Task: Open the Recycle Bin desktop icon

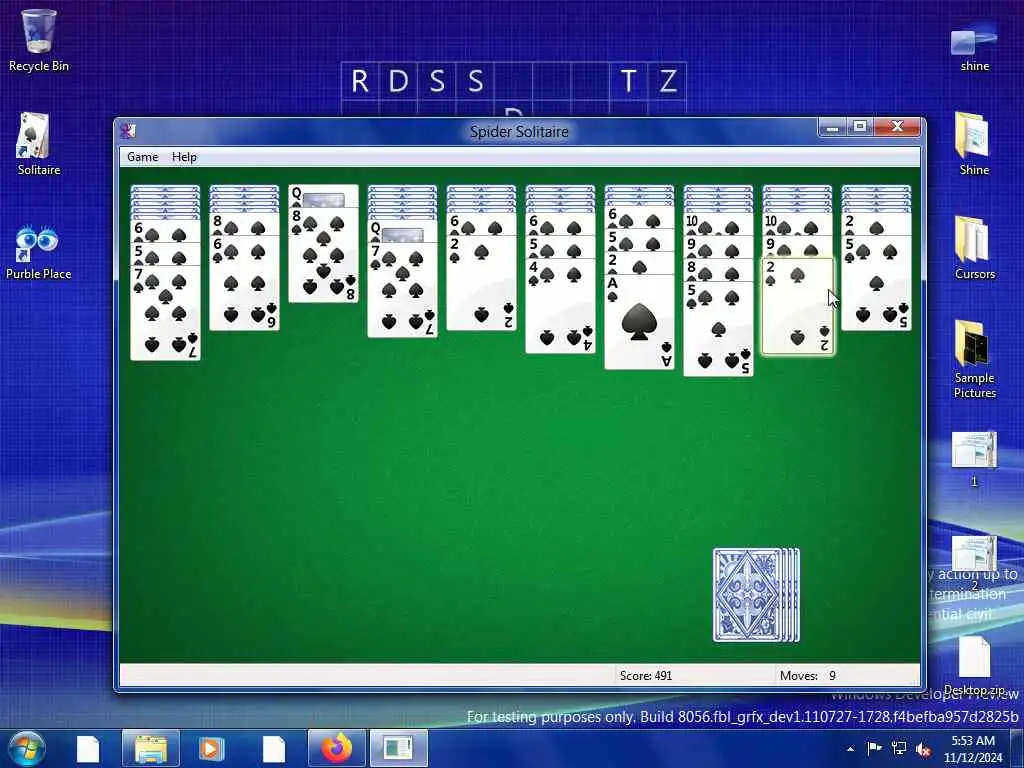Action: [x=39, y=40]
